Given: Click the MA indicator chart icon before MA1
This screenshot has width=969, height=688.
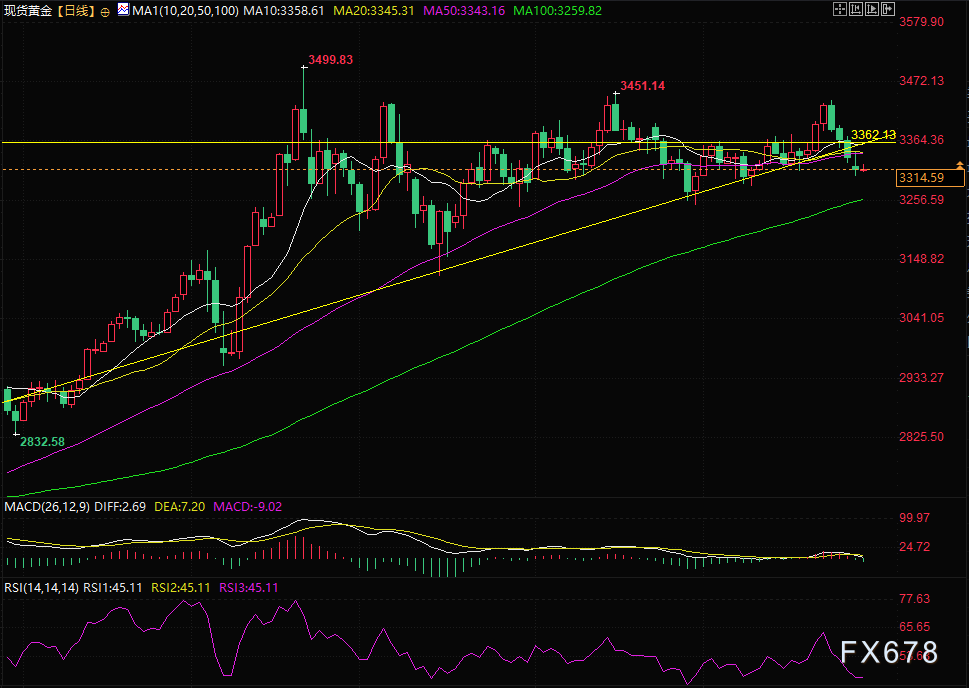Looking at the screenshot, I should click(x=123, y=10).
